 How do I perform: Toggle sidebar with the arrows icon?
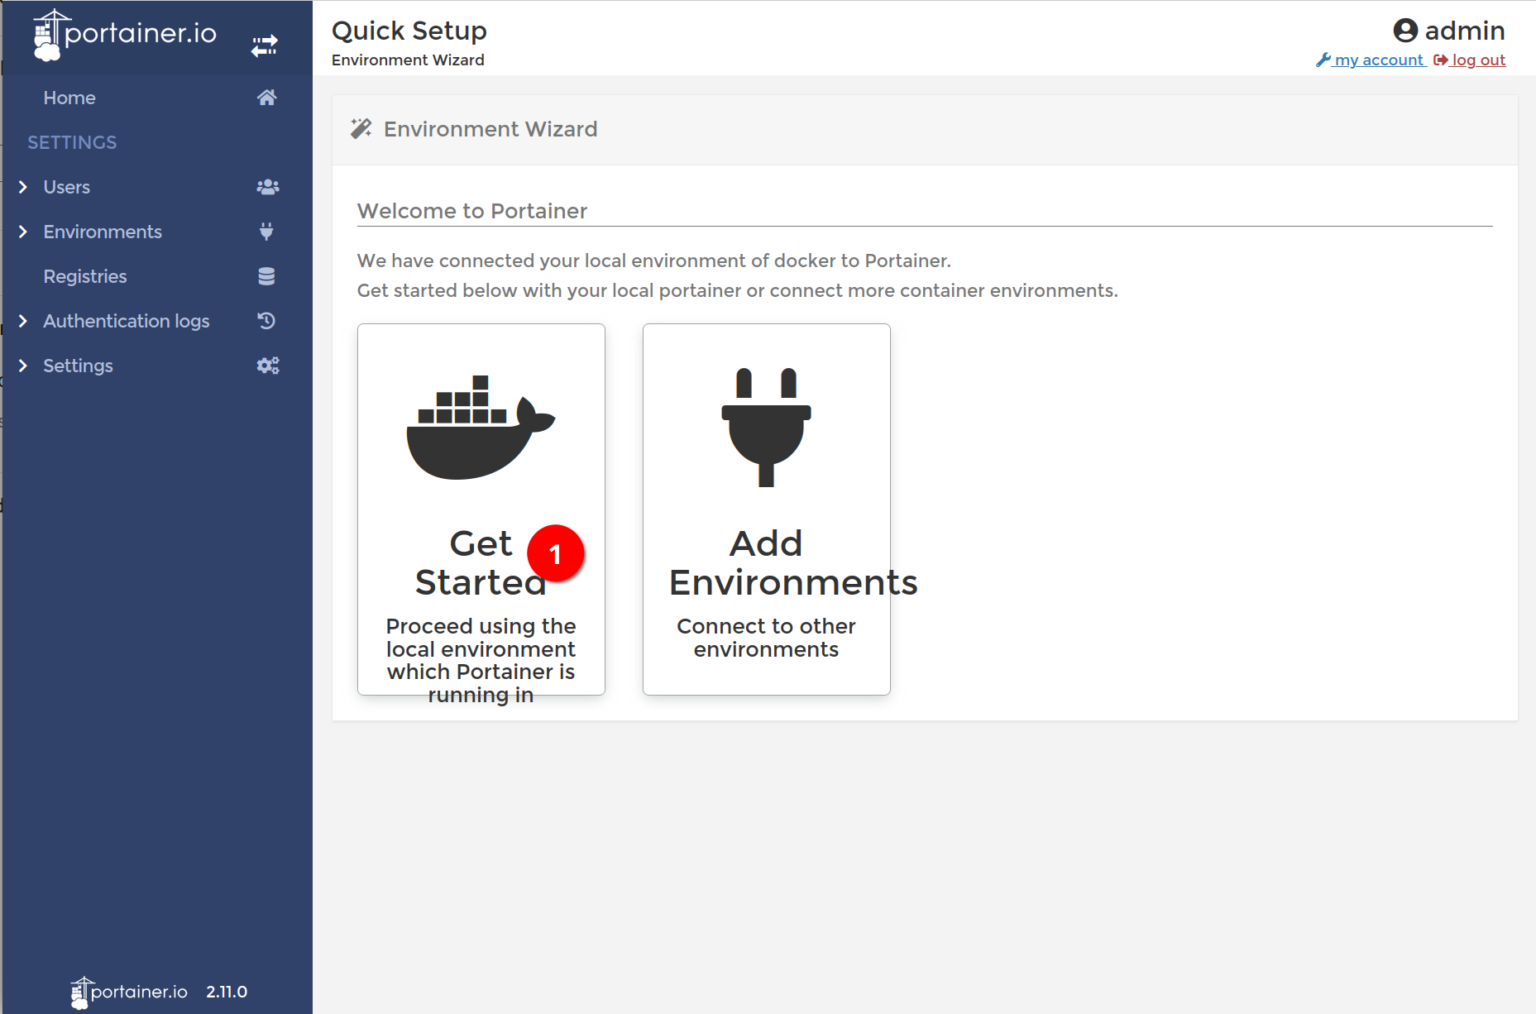pyautogui.click(x=265, y=46)
